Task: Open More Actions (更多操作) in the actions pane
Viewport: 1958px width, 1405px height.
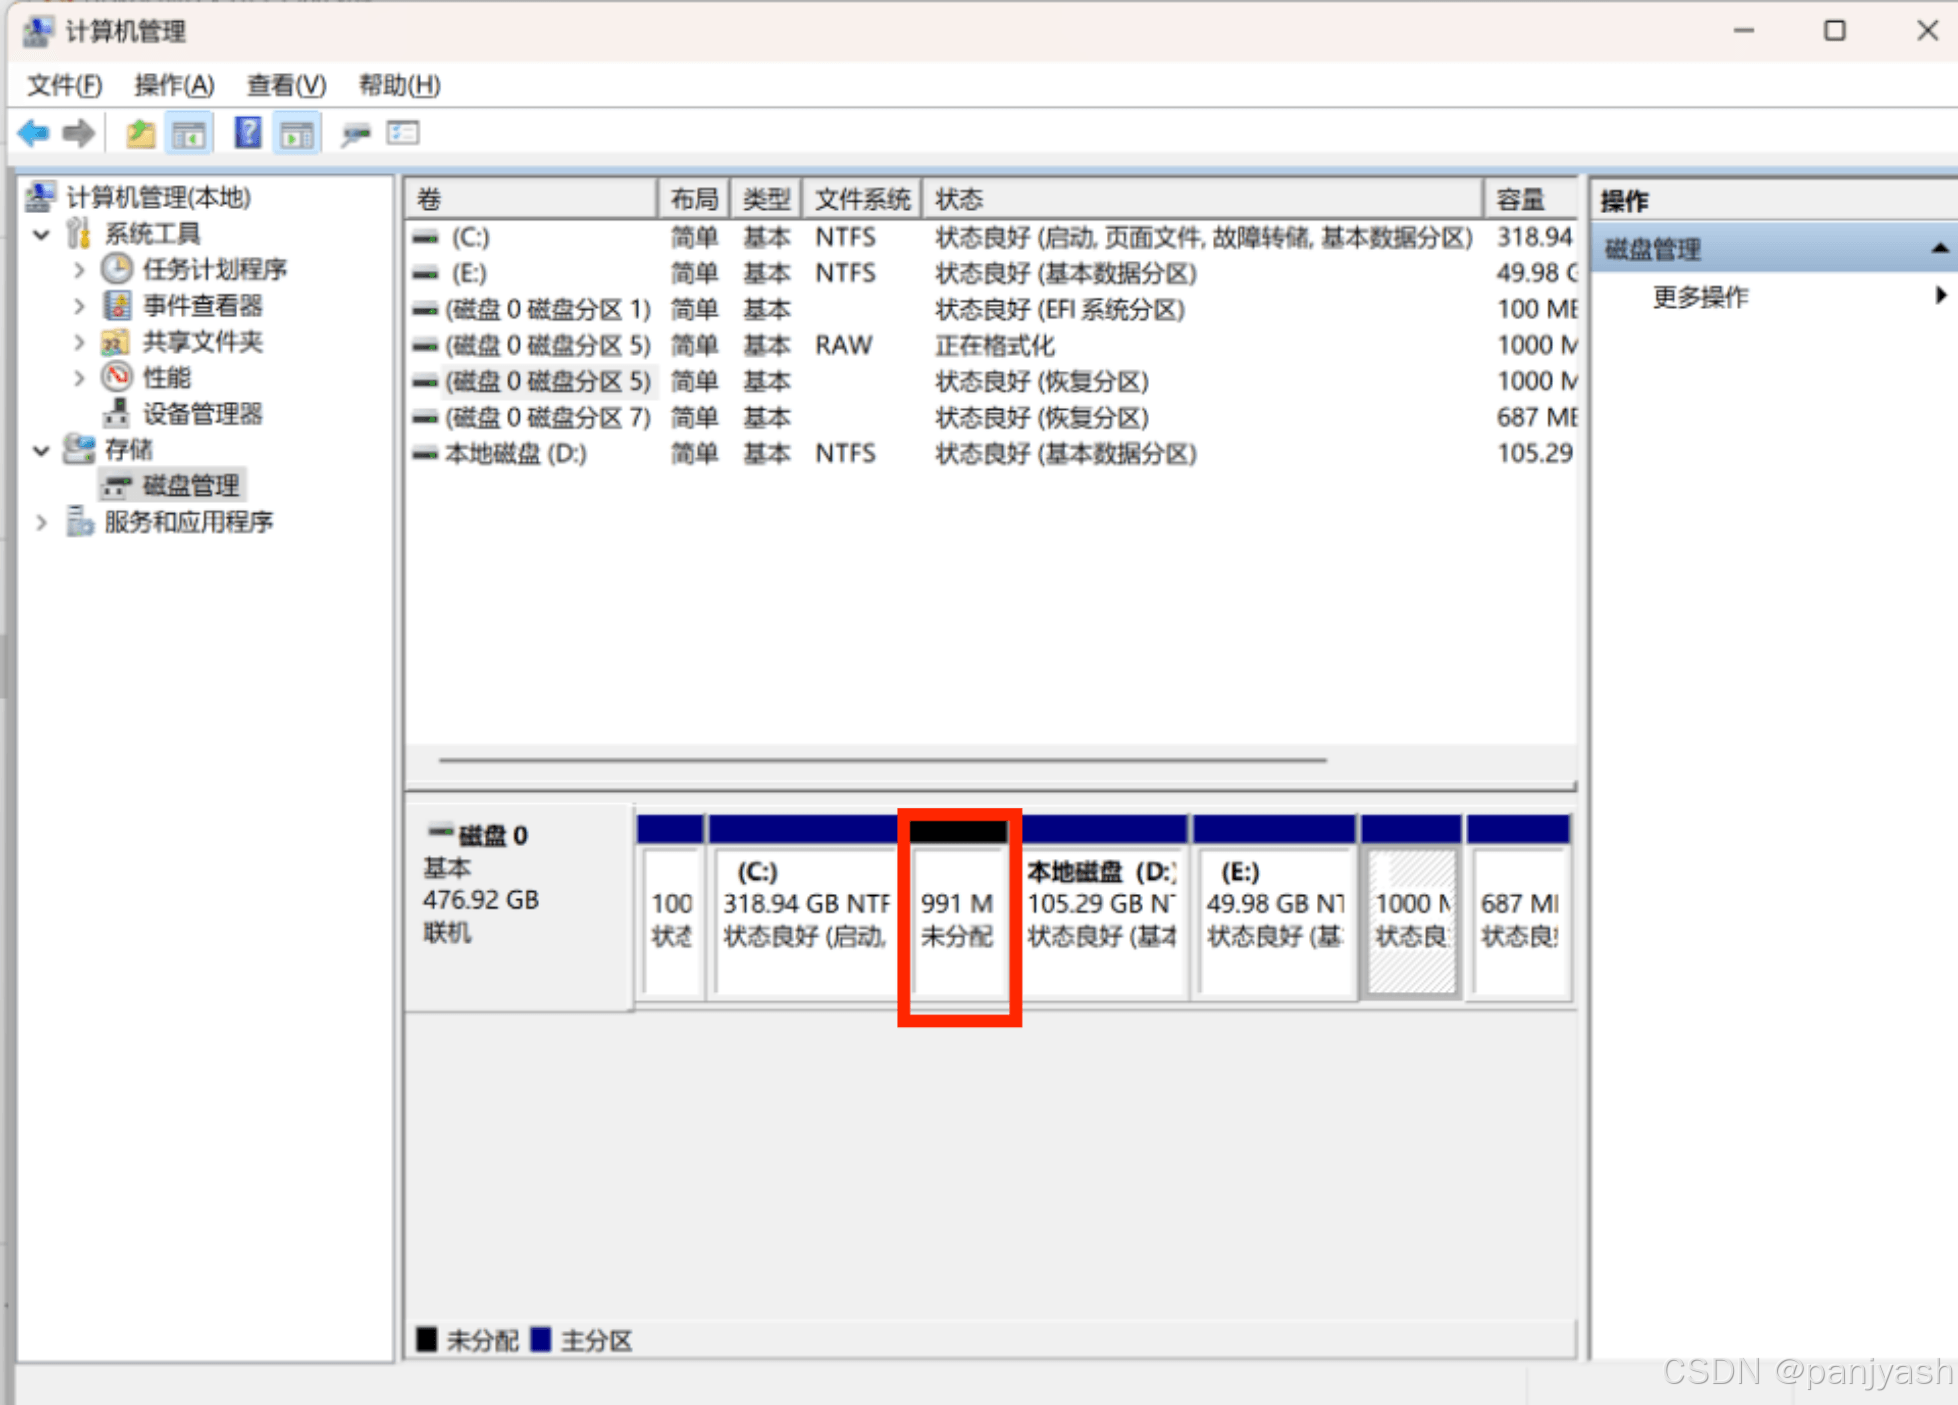Action: (1700, 297)
